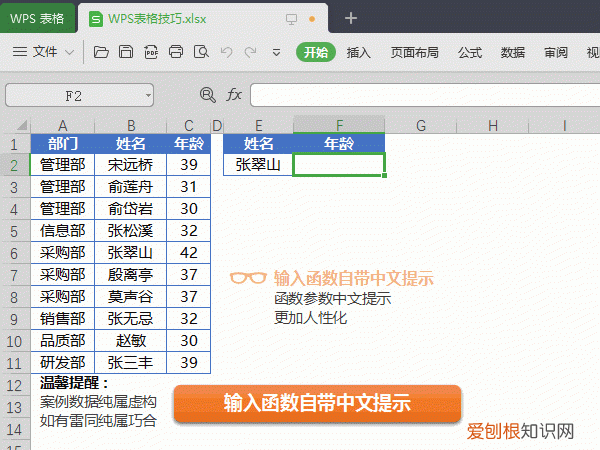Viewport: 600px width, 450px height.
Task: Click cell with 莫声谷
Action: [130, 297]
